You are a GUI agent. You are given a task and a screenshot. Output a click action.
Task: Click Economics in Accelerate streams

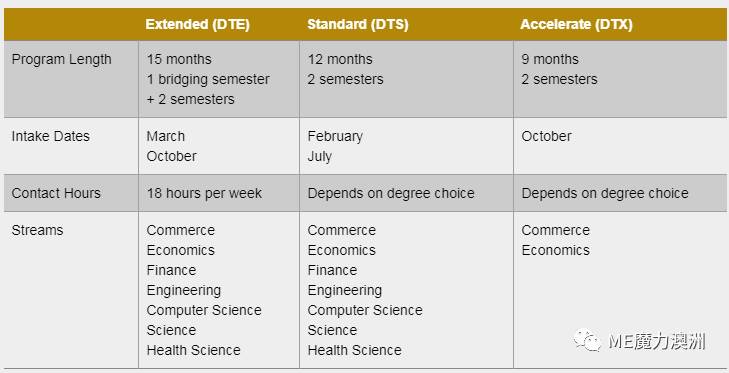555,250
